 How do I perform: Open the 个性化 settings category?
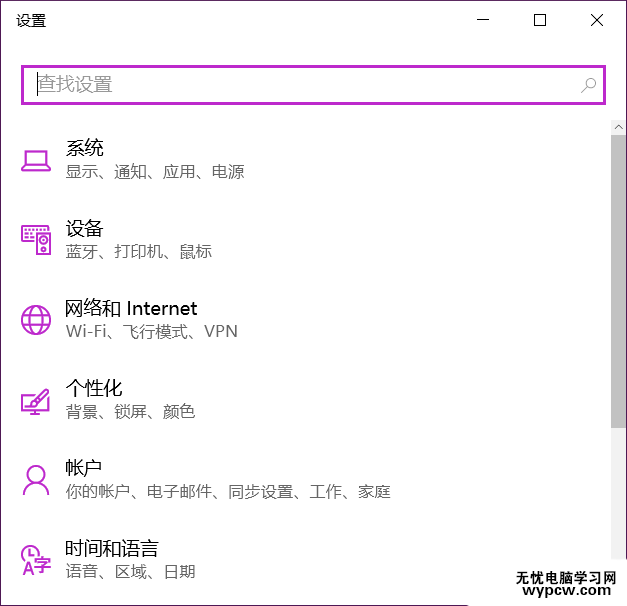(94, 388)
